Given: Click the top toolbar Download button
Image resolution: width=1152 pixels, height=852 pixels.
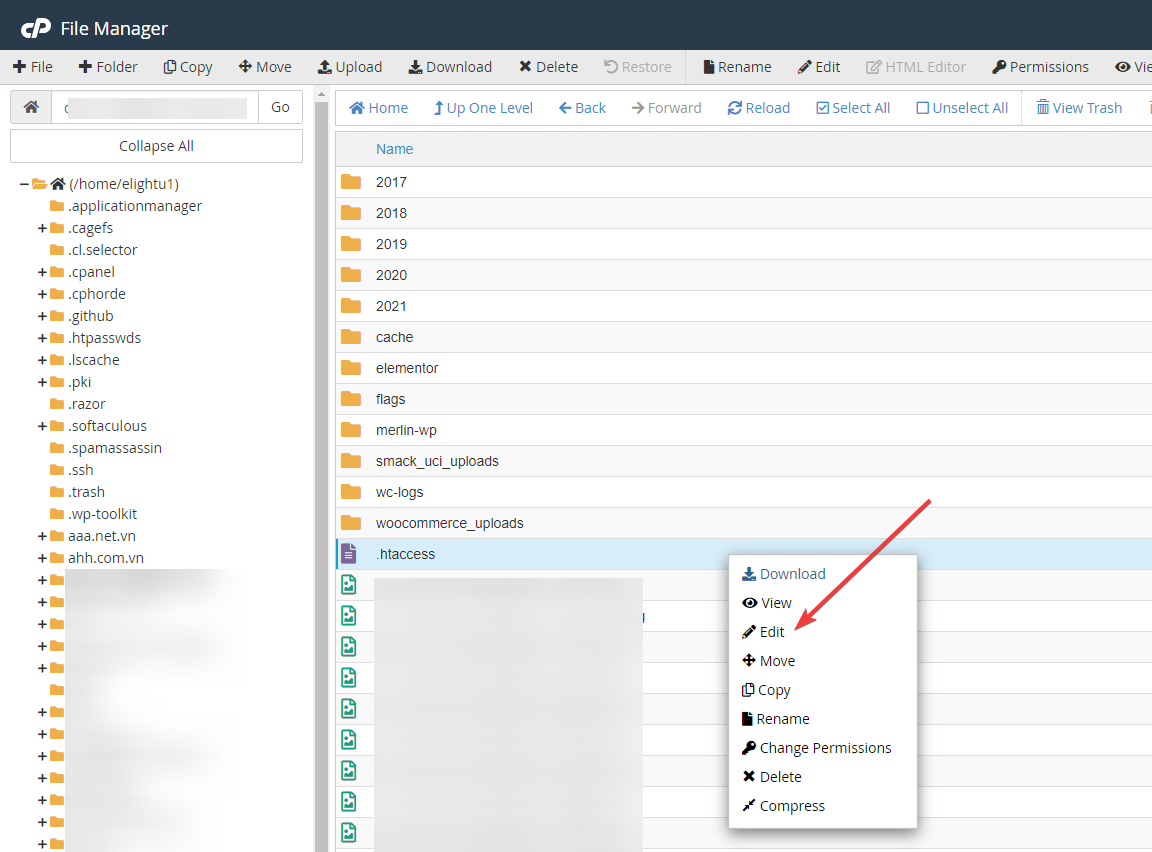Looking at the screenshot, I should click(x=450, y=67).
